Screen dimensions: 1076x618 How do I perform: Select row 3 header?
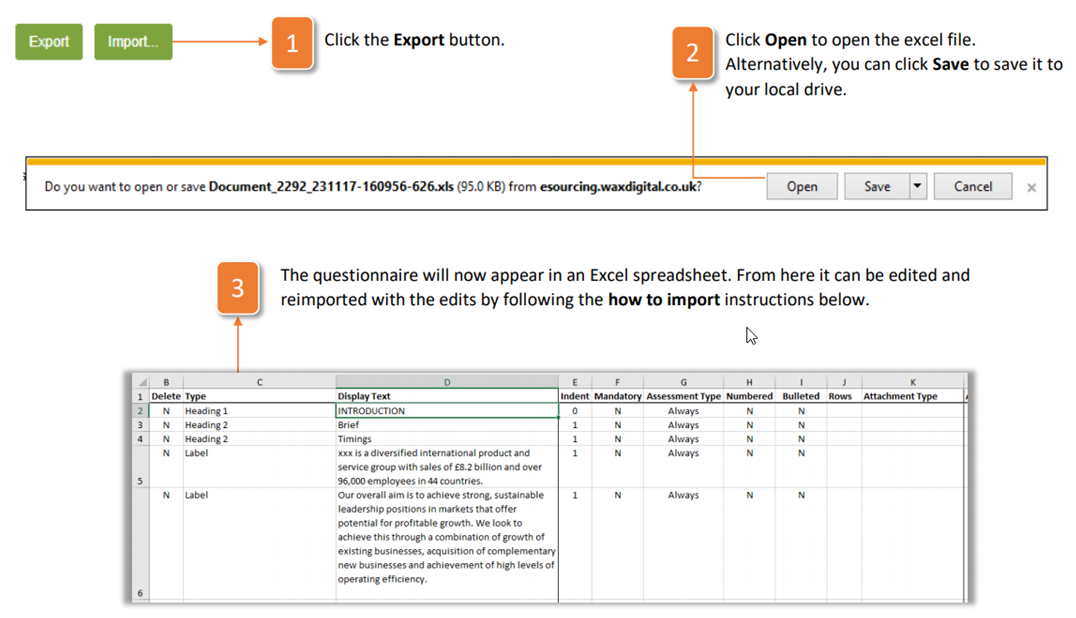pos(141,425)
